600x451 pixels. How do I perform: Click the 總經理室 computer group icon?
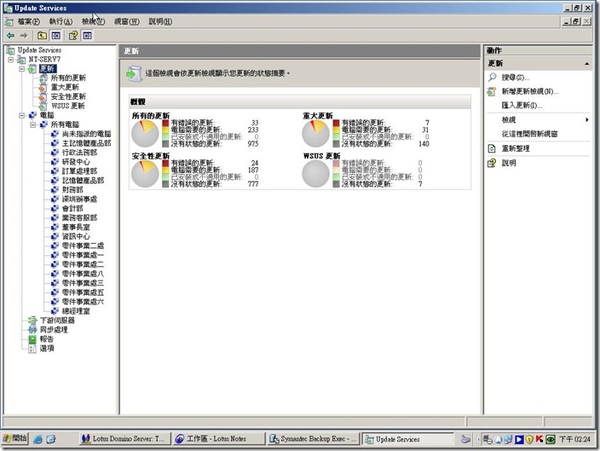point(55,311)
